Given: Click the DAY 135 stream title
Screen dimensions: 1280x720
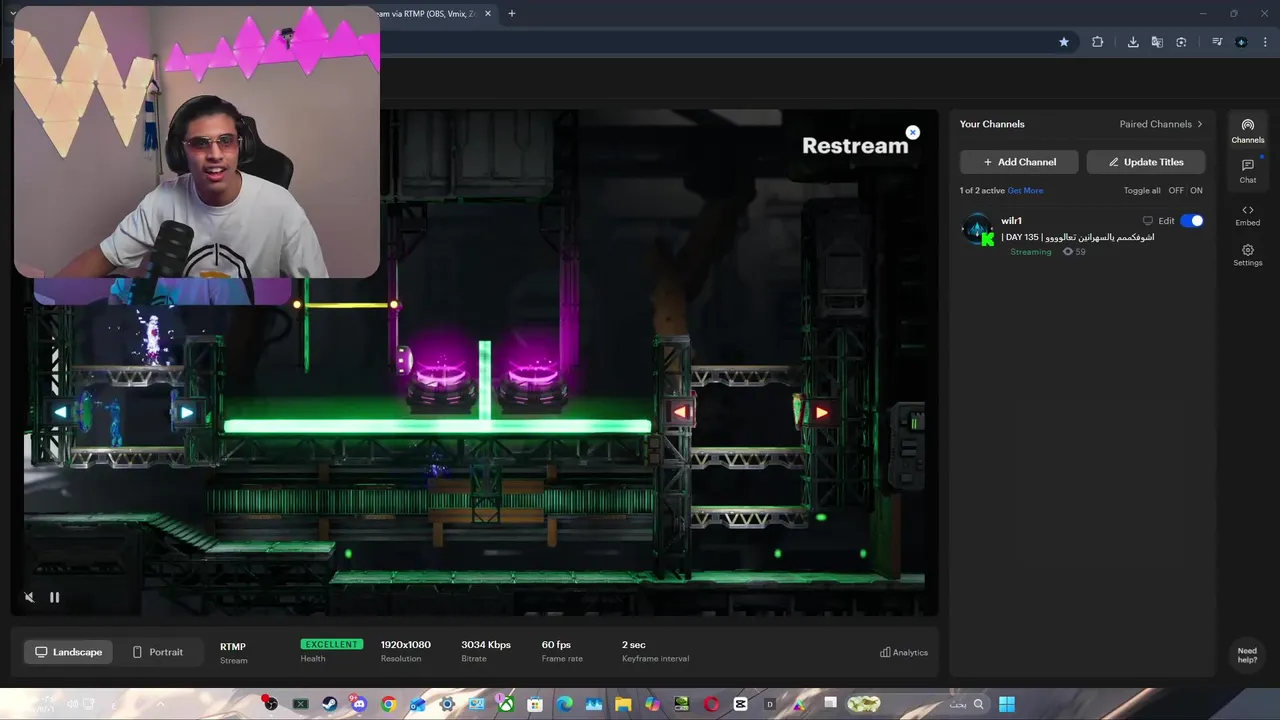Looking at the screenshot, I should (1078, 237).
